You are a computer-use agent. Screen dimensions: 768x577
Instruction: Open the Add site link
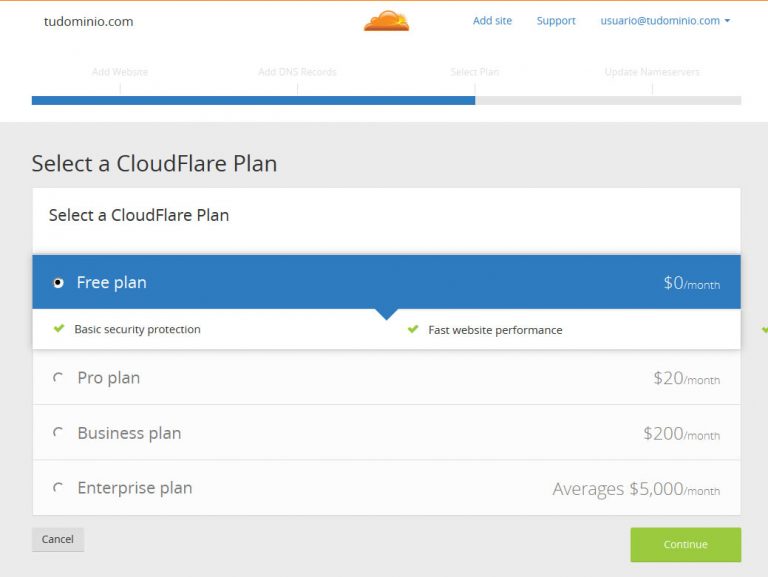[x=492, y=21]
